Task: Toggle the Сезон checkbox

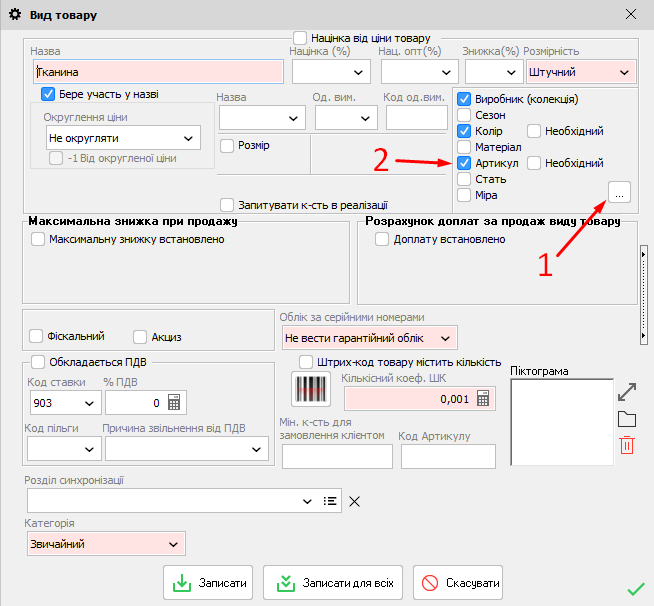Action: (x=464, y=116)
